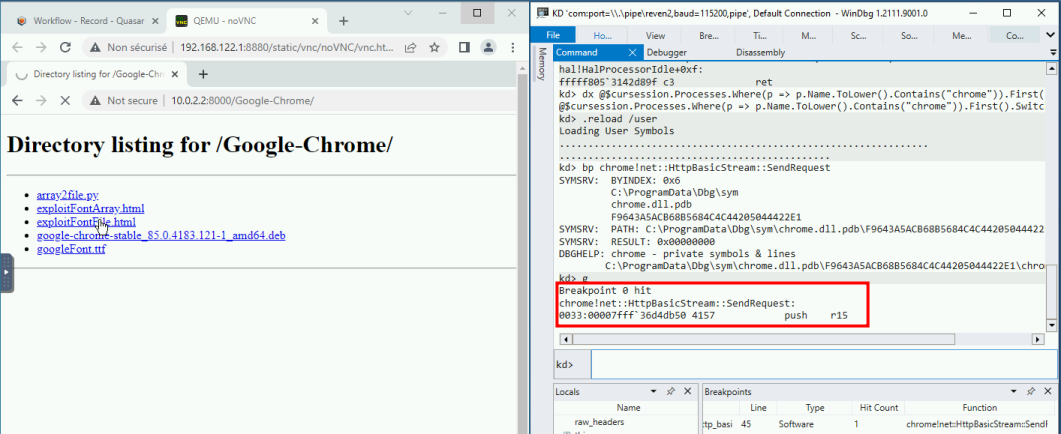The image size is (1061, 434).
Task: Select the Directory listing inner tab
Action: 95,74
